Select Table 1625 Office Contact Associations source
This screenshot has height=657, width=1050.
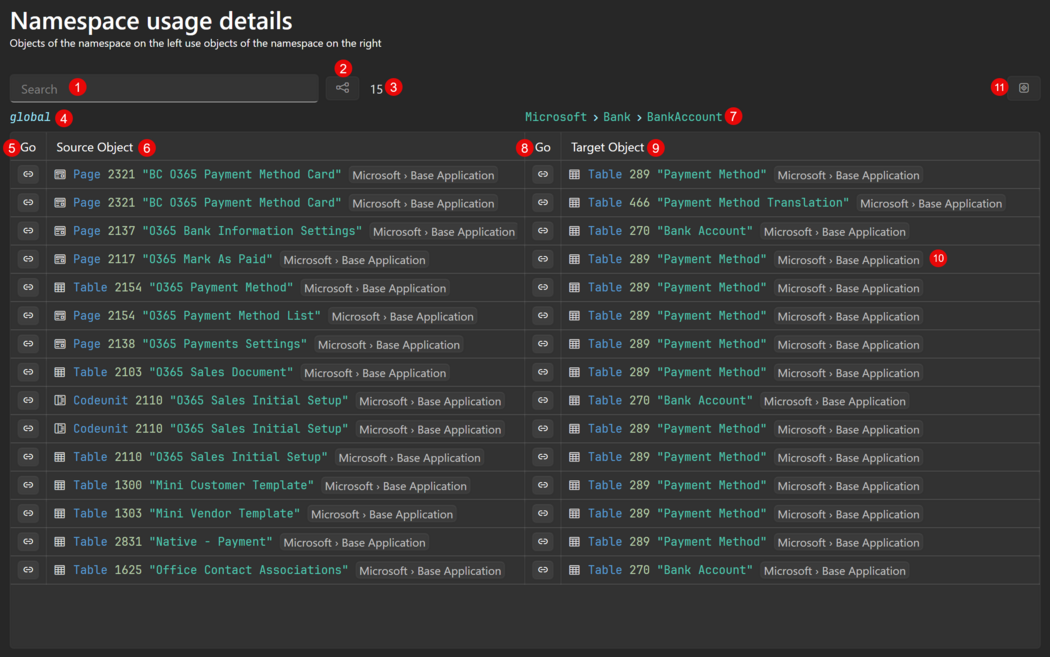point(210,570)
